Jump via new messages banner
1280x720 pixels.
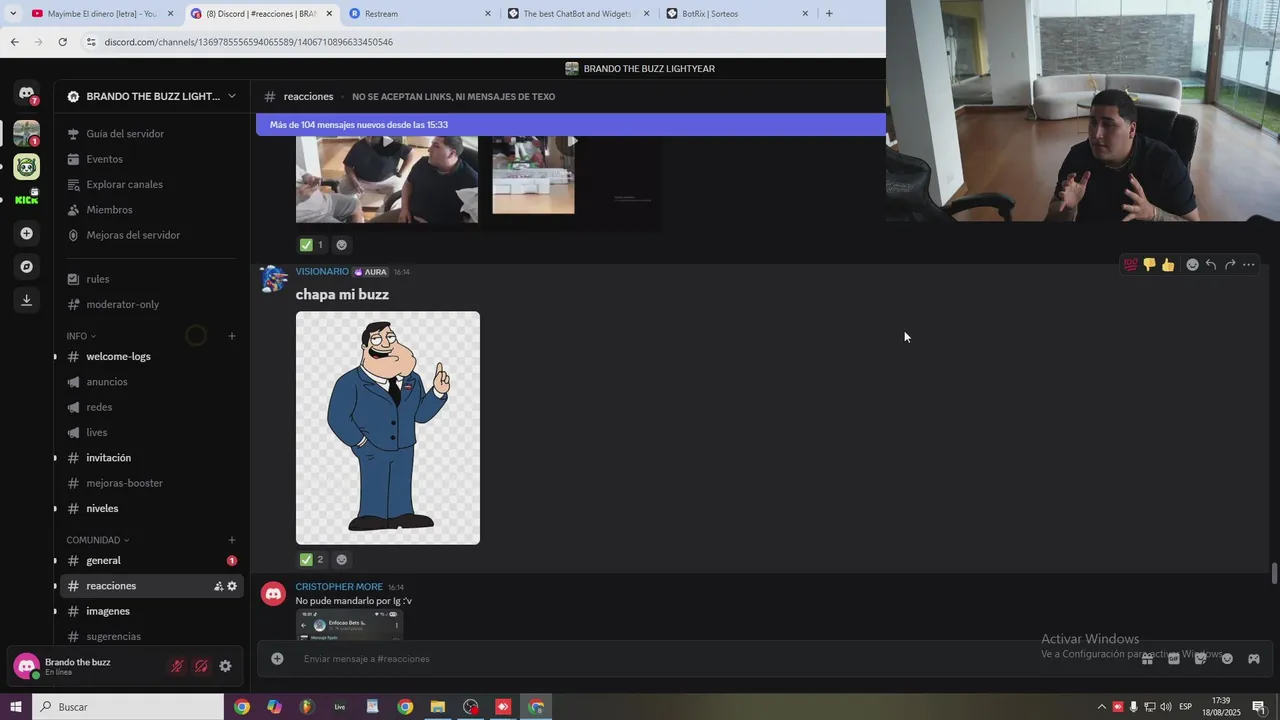pyautogui.click(x=571, y=125)
